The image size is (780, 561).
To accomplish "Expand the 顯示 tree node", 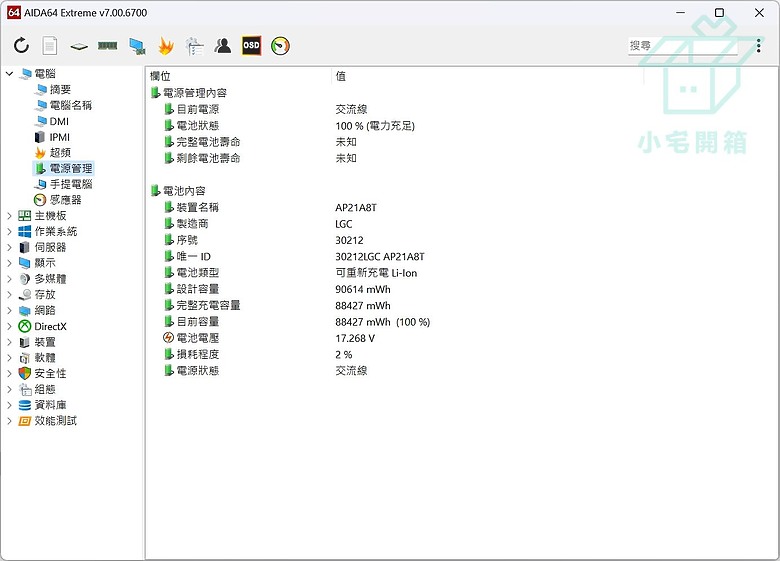I will pyautogui.click(x=9, y=263).
